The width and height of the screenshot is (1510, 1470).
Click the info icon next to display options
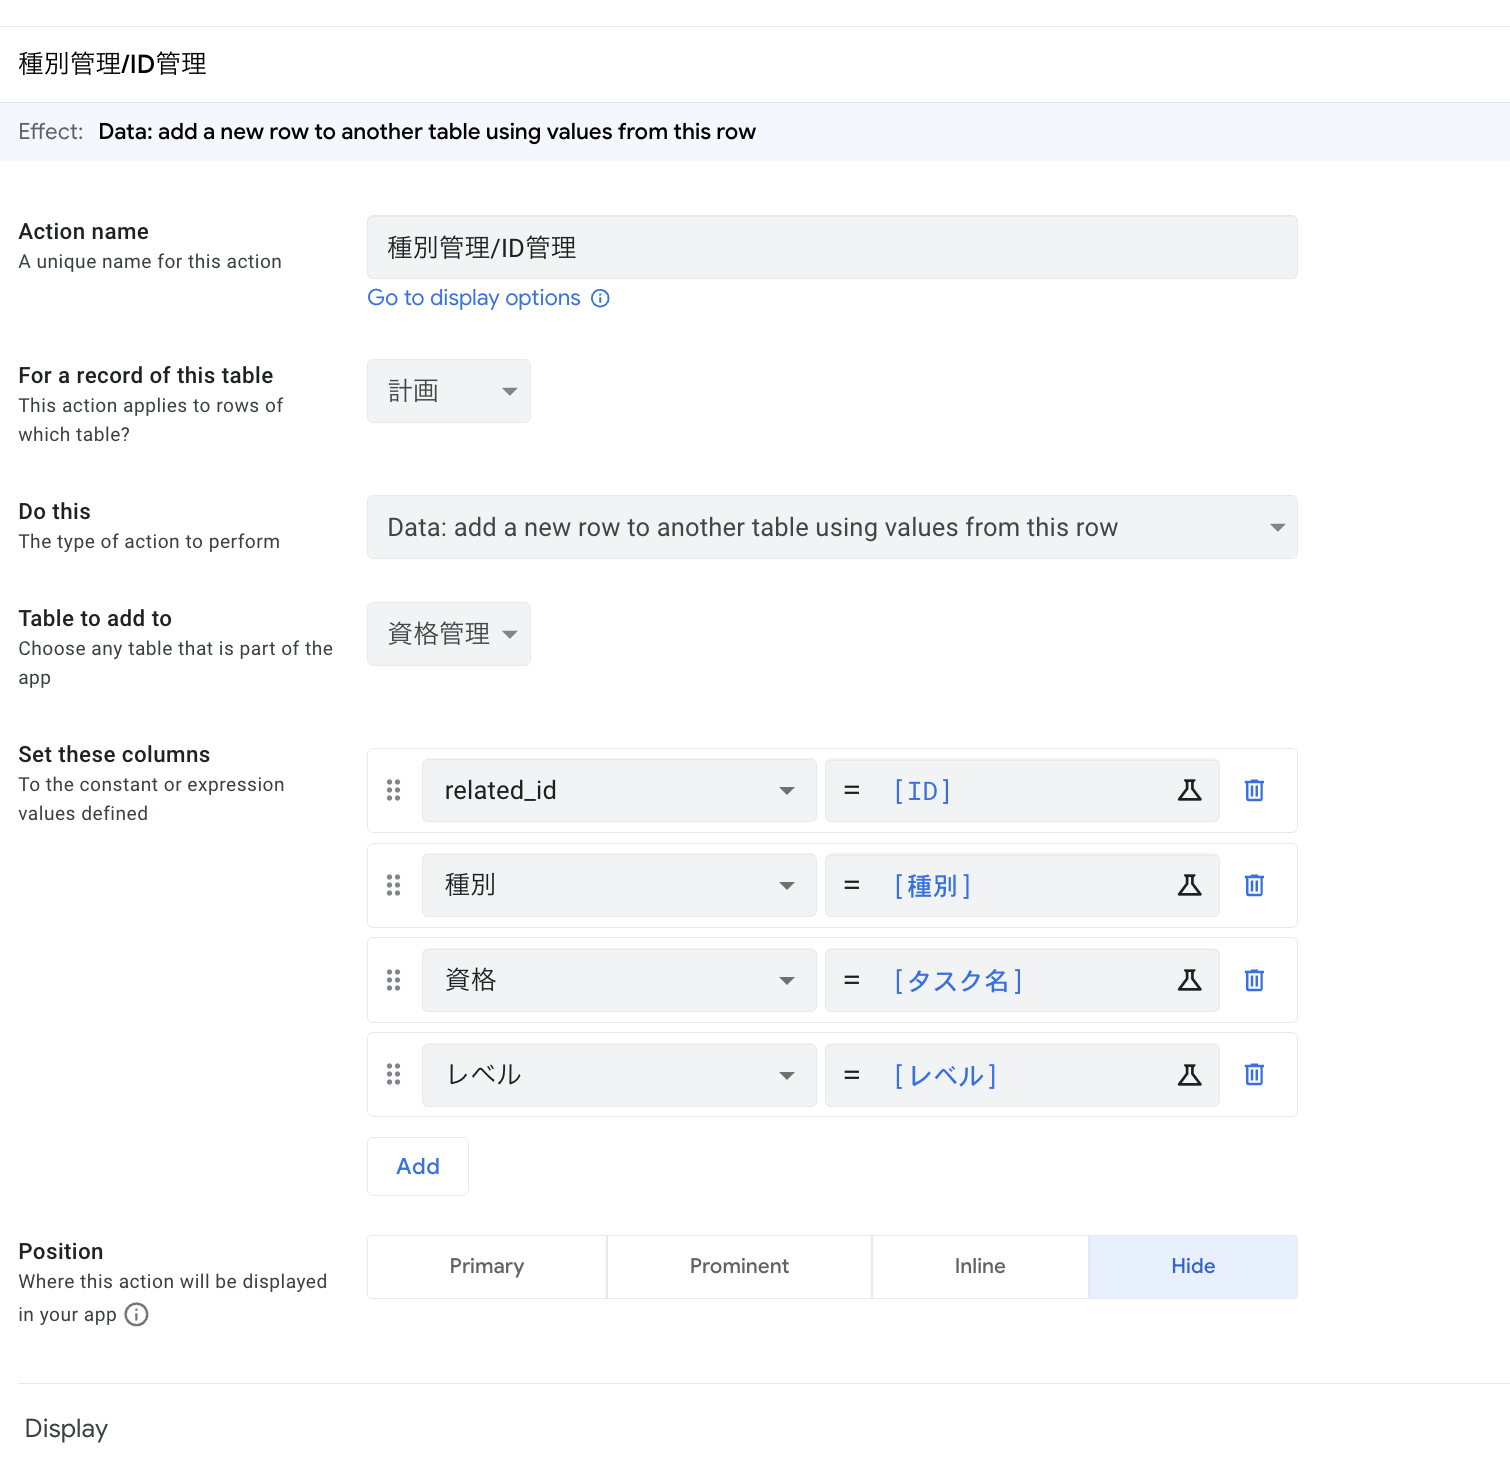click(x=600, y=298)
